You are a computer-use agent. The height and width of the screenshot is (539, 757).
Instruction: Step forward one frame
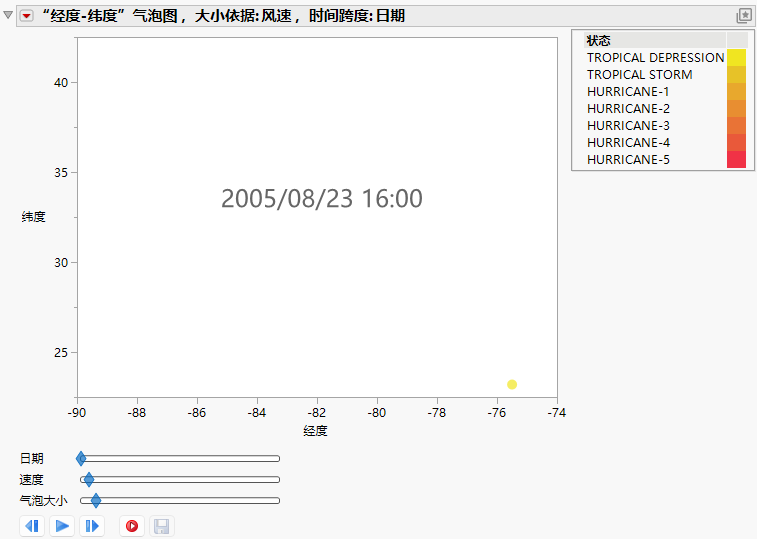click(x=92, y=526)
